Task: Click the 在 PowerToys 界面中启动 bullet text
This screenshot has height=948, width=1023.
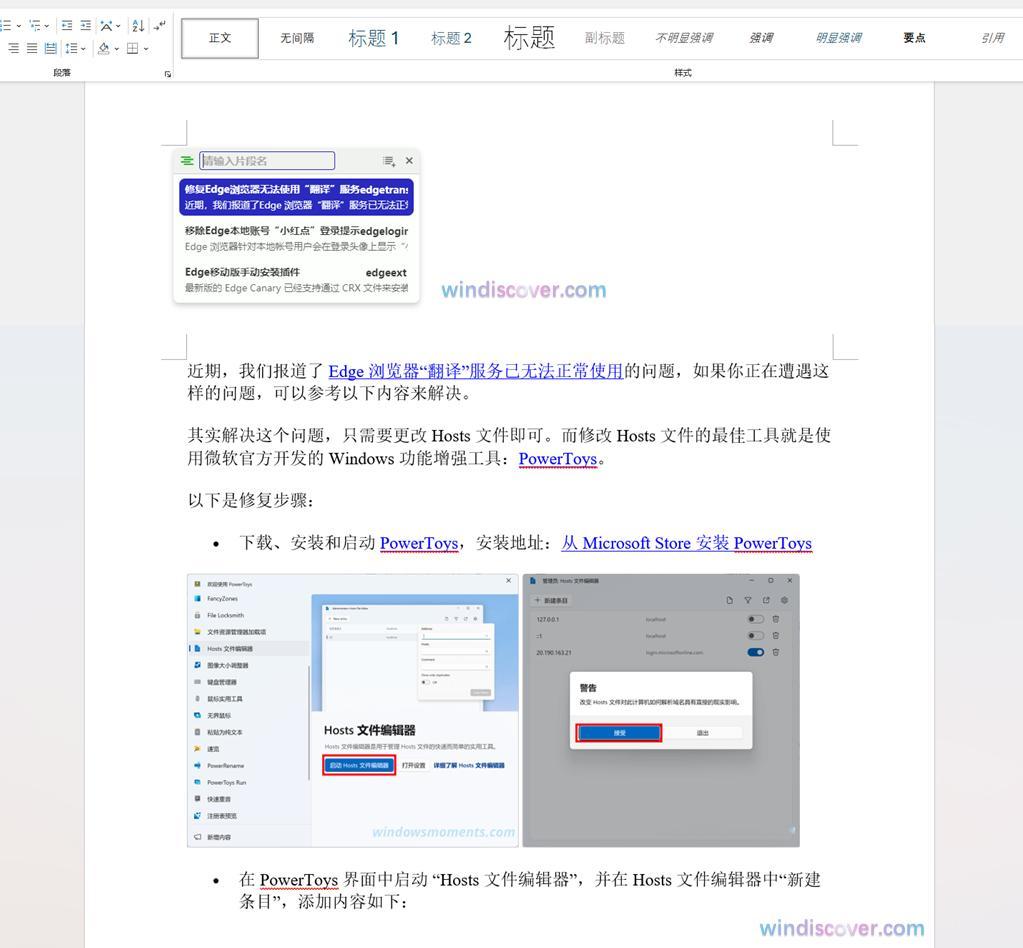Action: click(530, 891)
